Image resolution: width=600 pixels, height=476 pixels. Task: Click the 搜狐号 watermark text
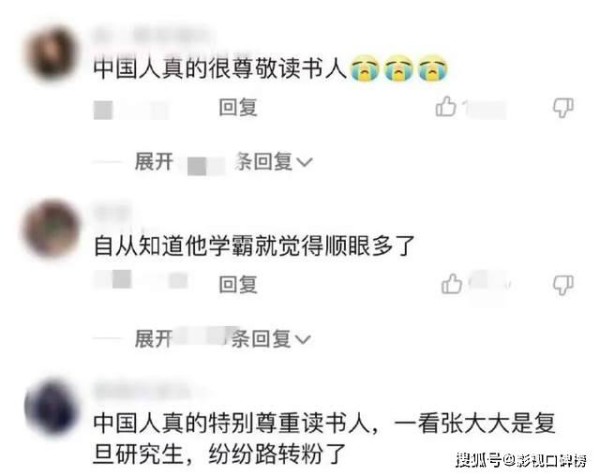478,460
